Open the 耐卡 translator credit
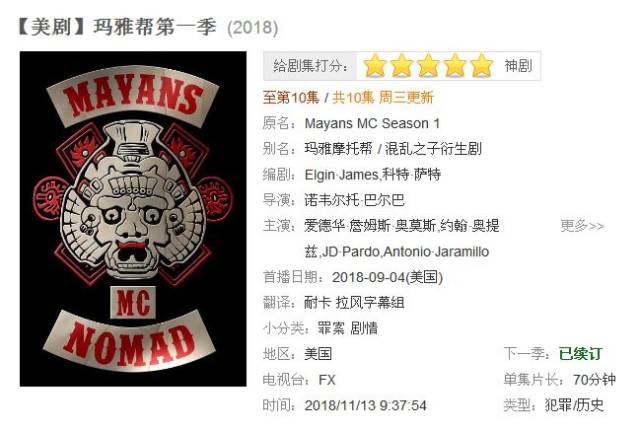Image resolution: width=640 pixels, height=431 pixels. pyautogui.click(x=317, y=302)
